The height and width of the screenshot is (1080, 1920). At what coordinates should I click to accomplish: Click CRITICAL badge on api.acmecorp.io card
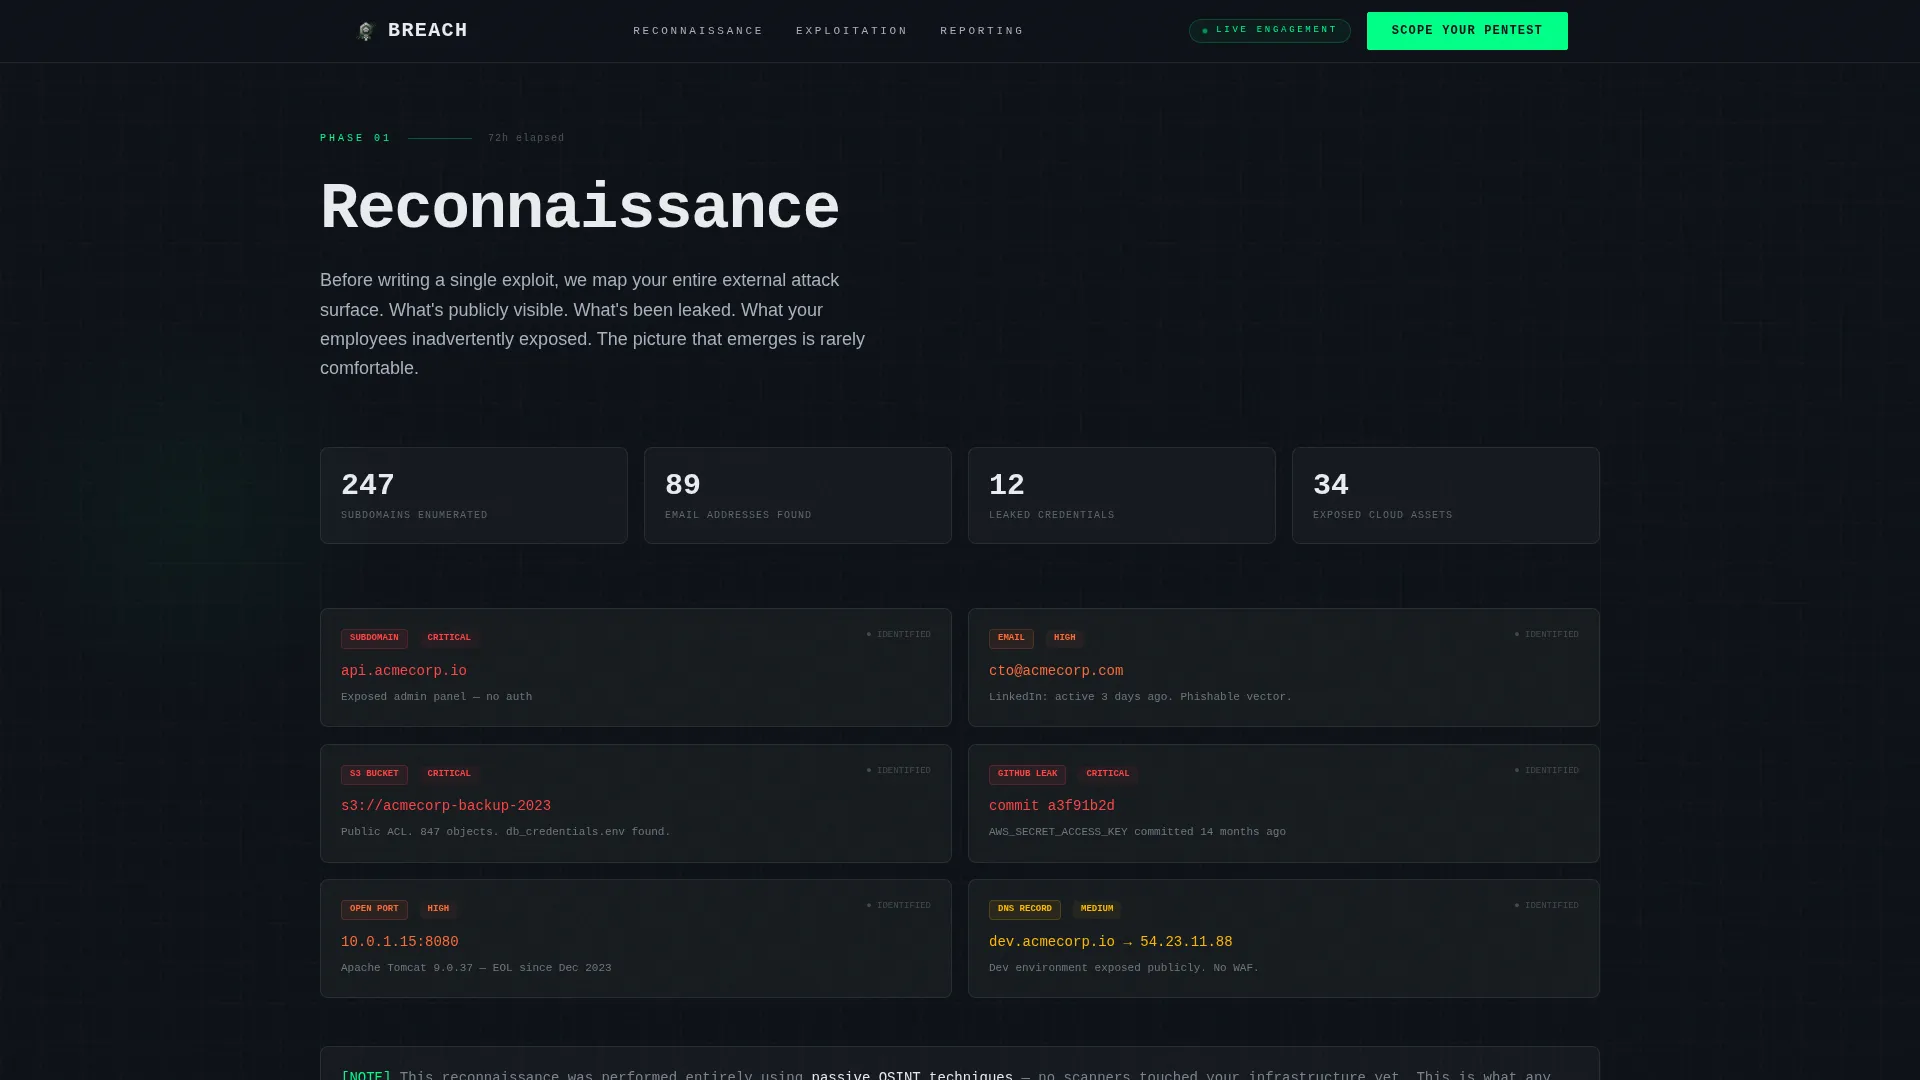(449, 638)
